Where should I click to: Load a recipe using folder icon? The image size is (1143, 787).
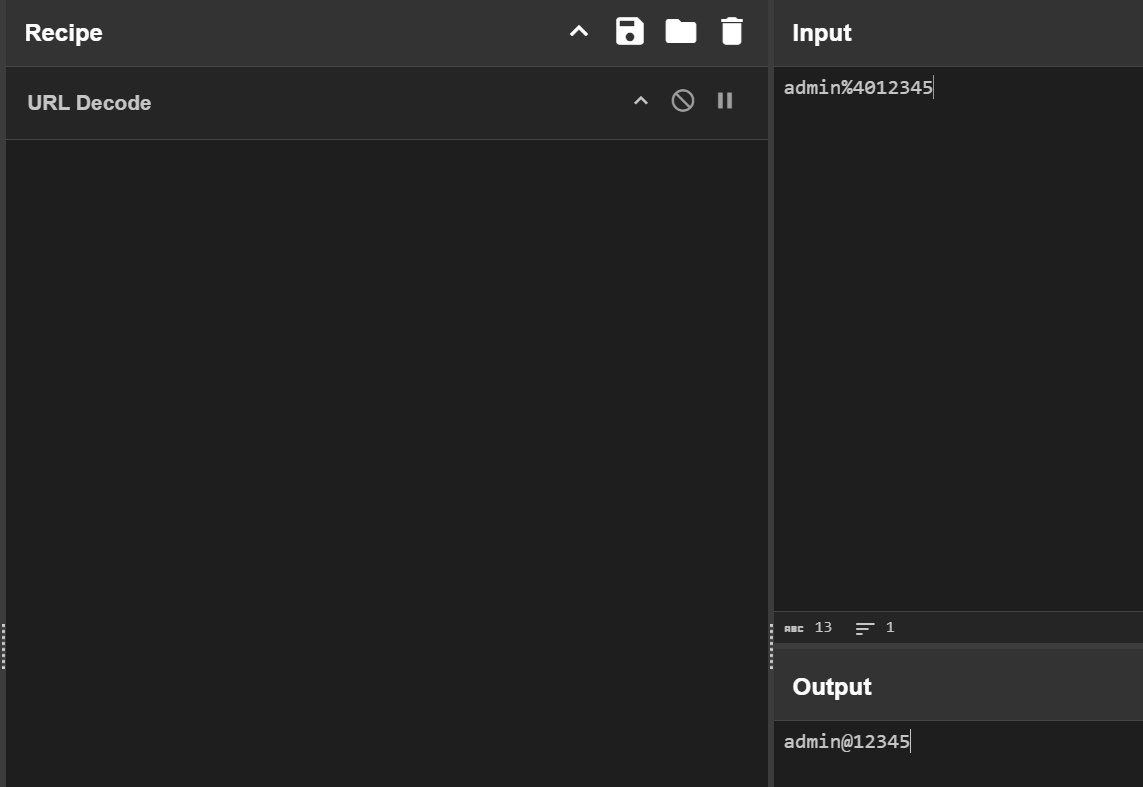pyautogui.click(x=681, y=31)
